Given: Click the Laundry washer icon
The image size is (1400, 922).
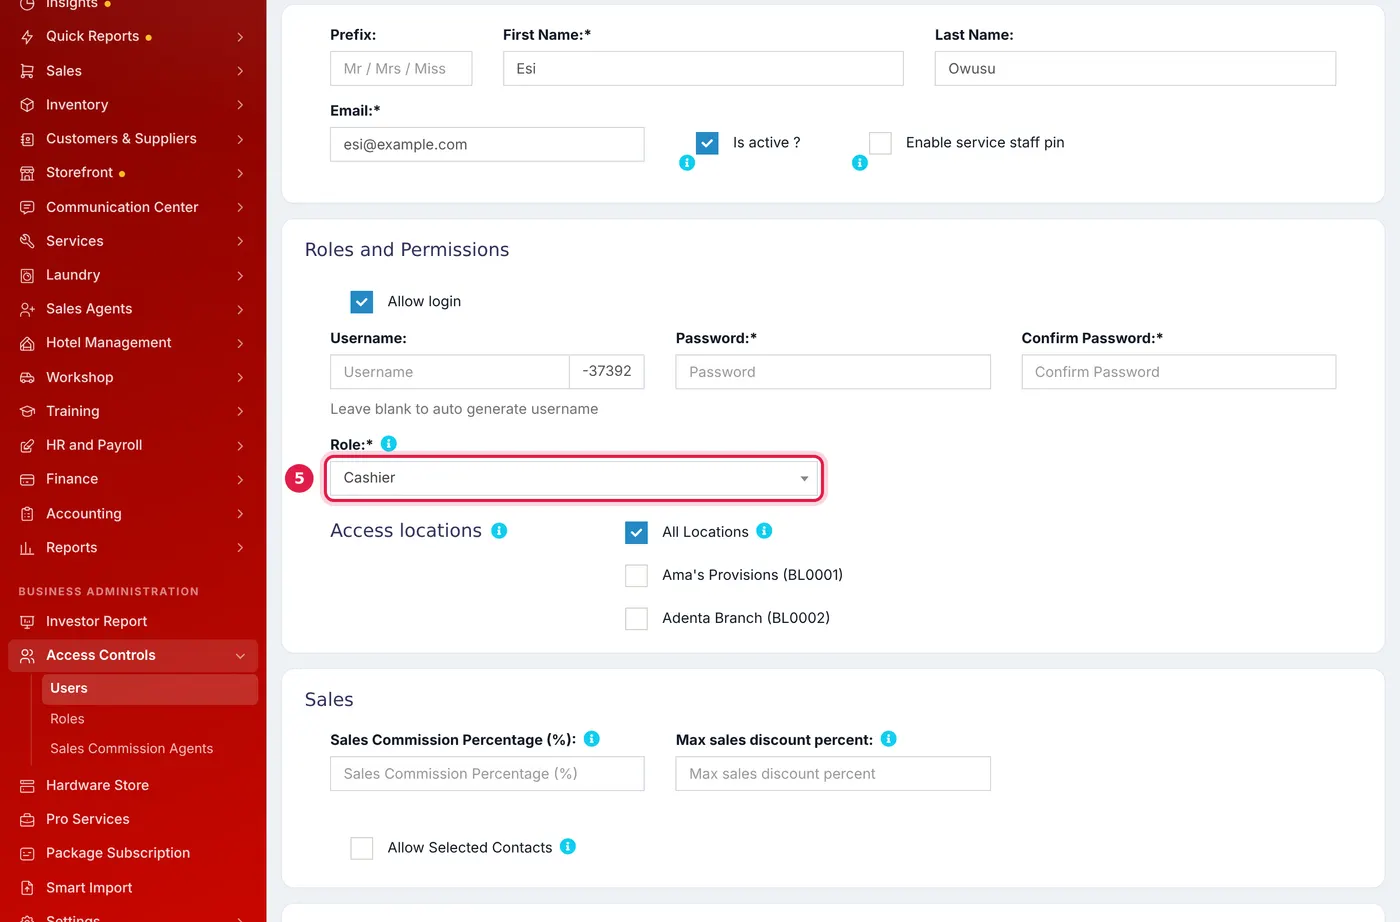Looking at the screenshot, I should coord(27,275).
